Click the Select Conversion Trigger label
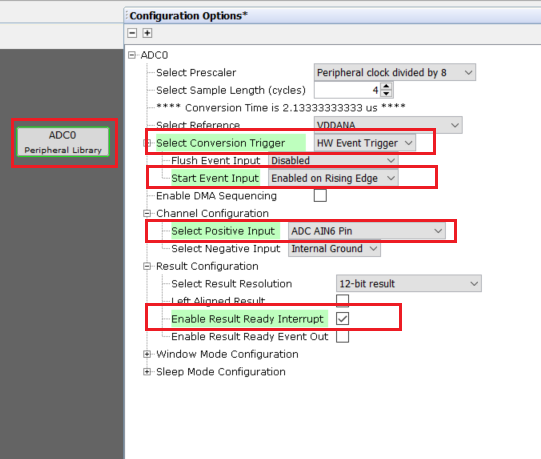541x459 pixels. [x=220, y=143]
